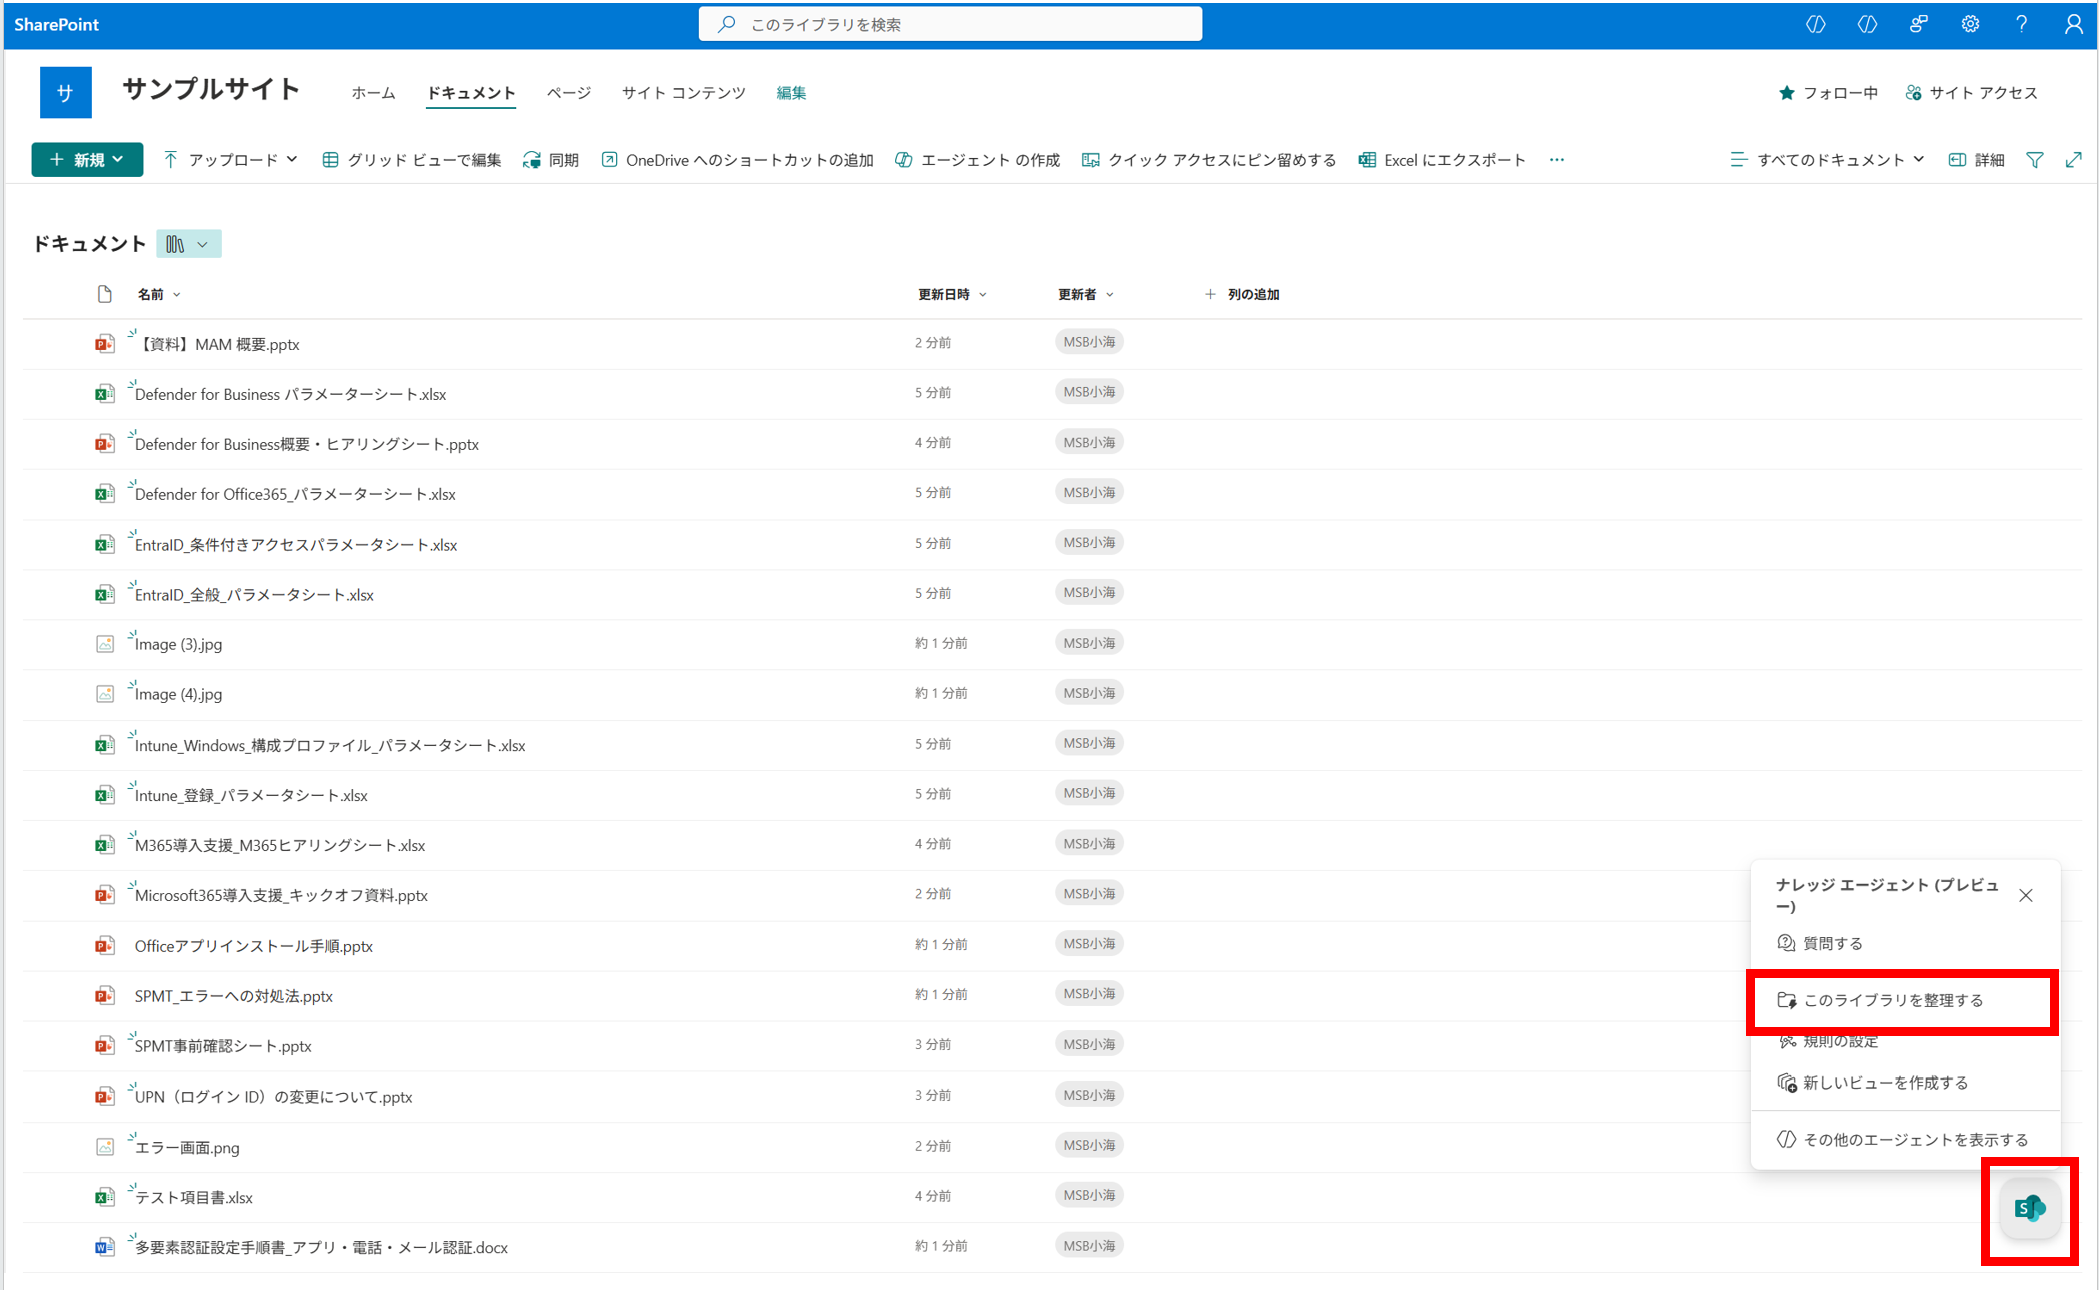Switch to the ページ navigation tab
Viewport: 2099px width, 1290px height.
point(568,93)
